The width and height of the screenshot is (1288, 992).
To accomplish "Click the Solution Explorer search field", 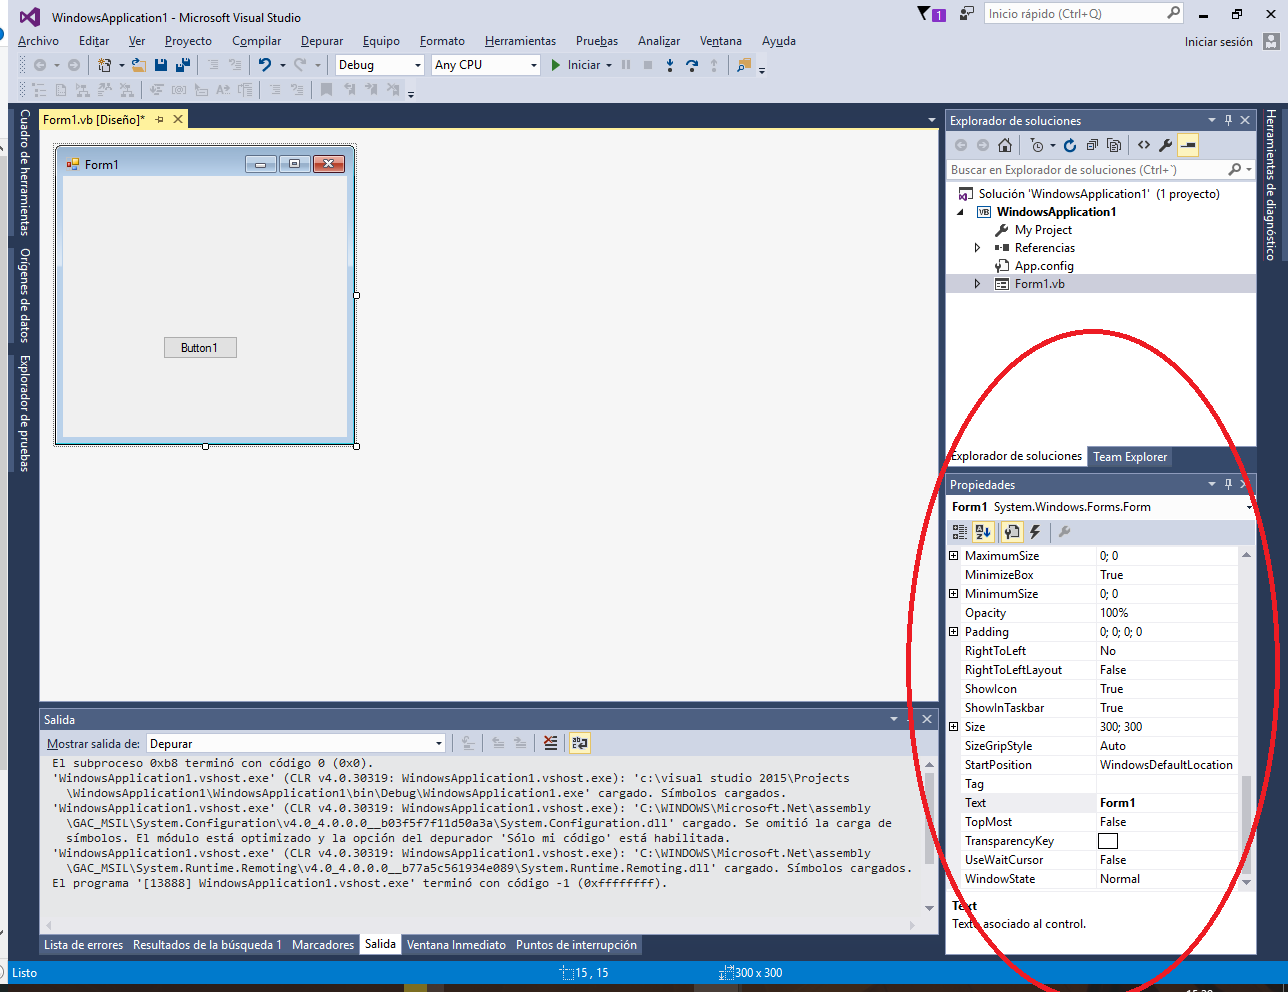I will (x=1100, y=170).
